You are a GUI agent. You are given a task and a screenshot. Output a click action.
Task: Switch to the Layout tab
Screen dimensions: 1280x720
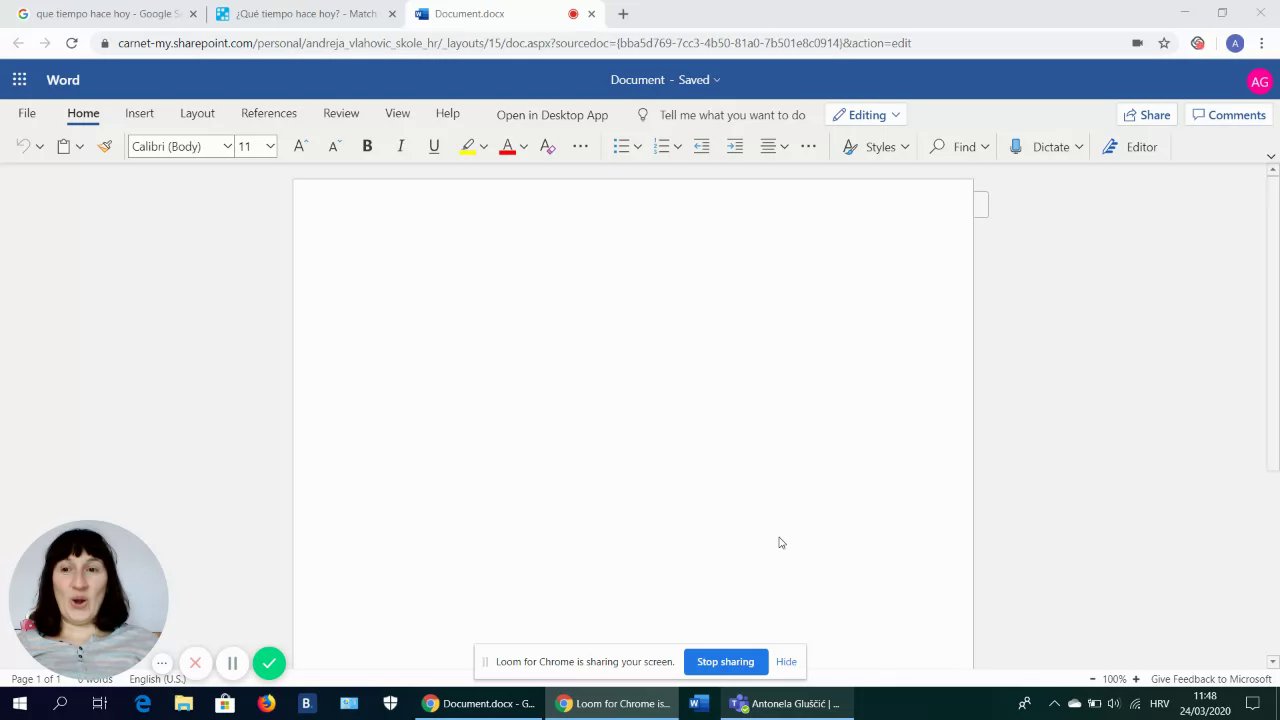click(x=197, y=114)
